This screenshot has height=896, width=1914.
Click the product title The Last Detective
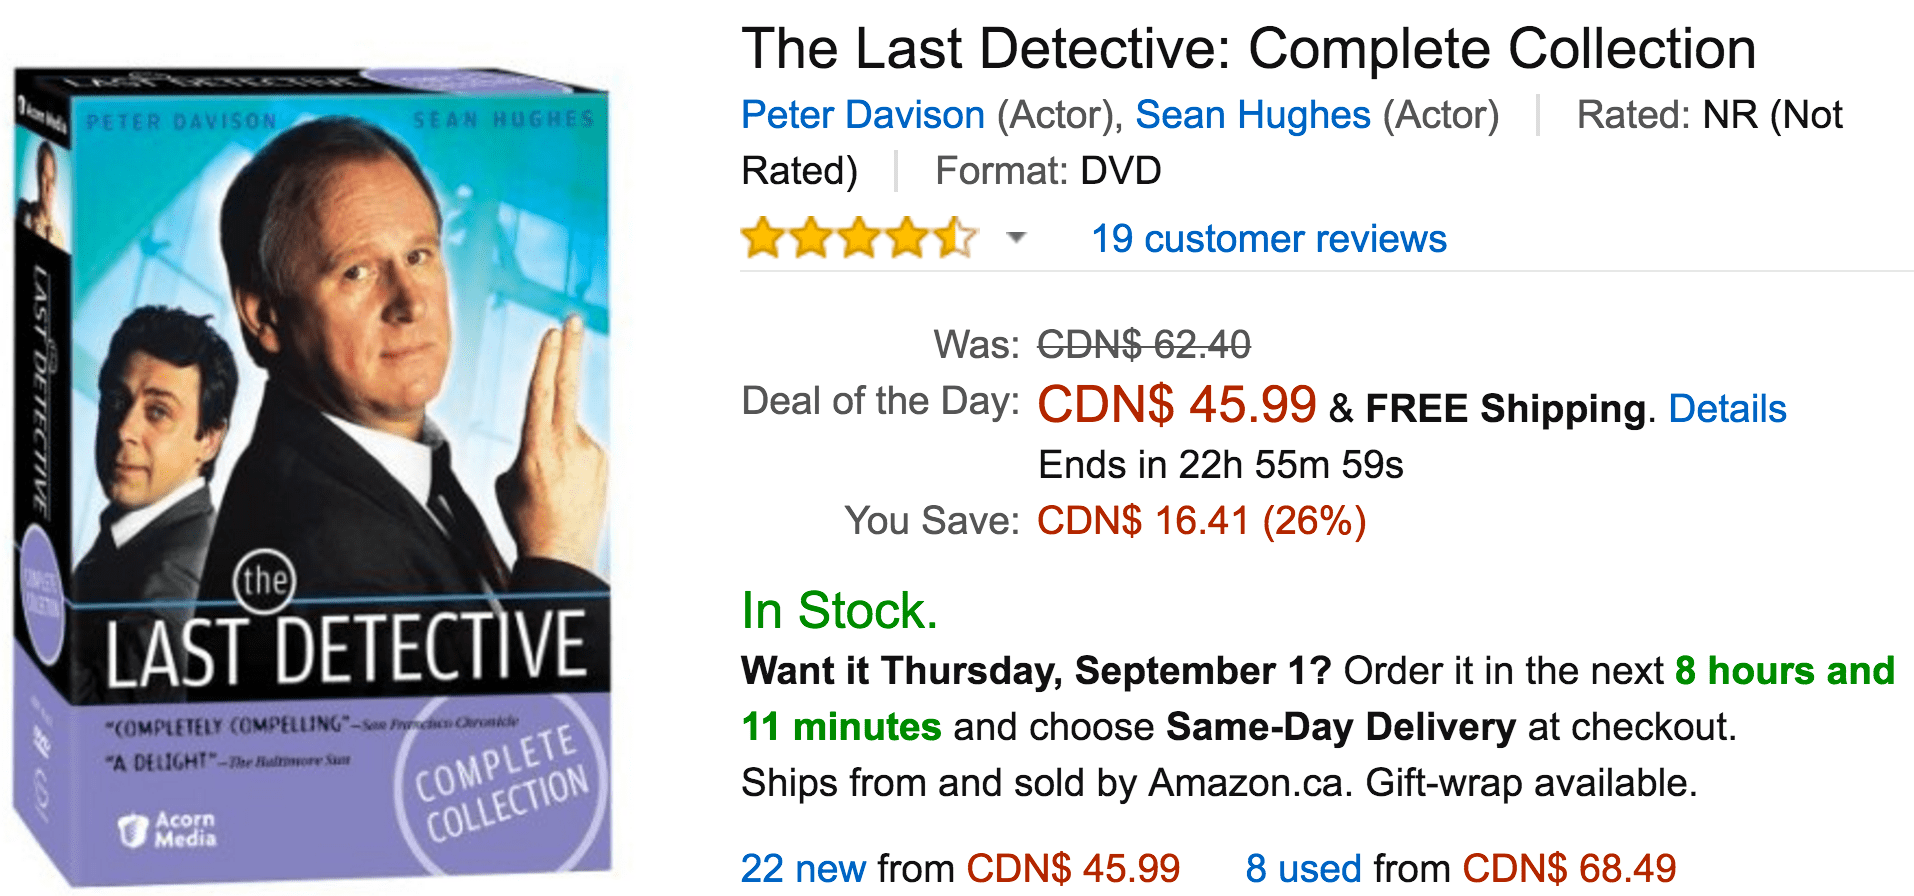point(1248,48)
